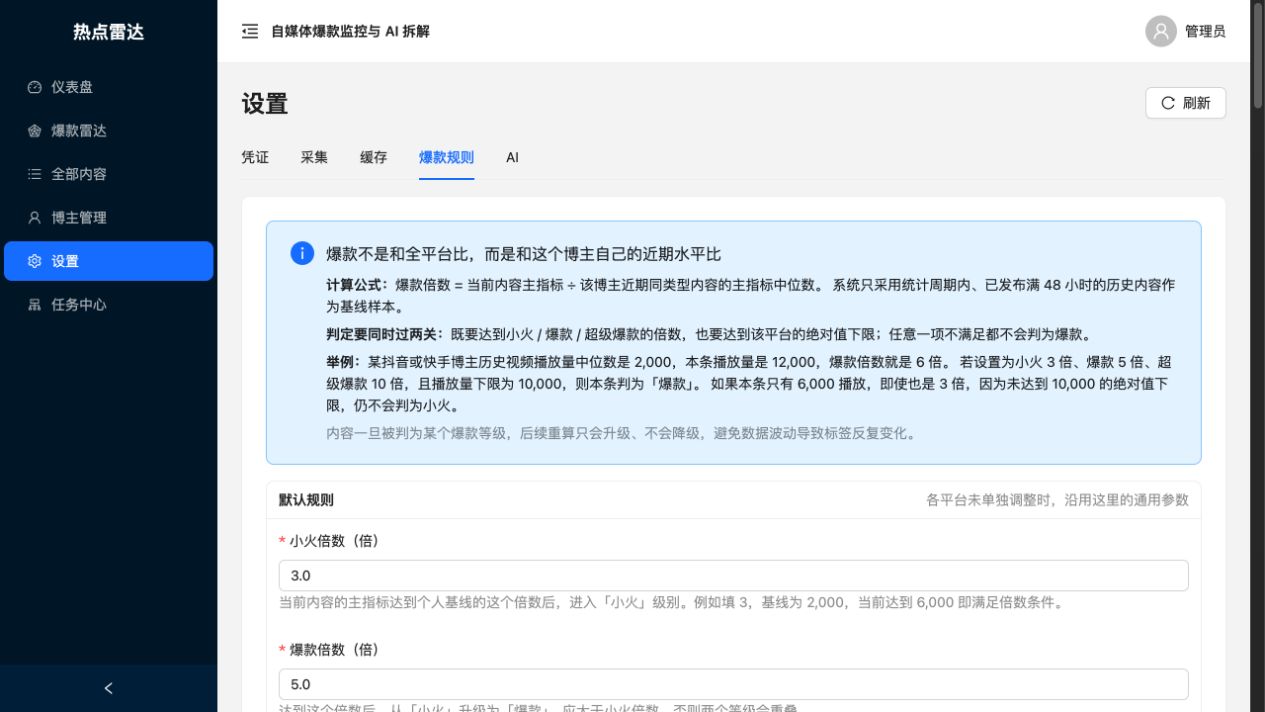Click the gear icon beside 设置
Screen dimensions: 1265x712
[x=35, y=261]
